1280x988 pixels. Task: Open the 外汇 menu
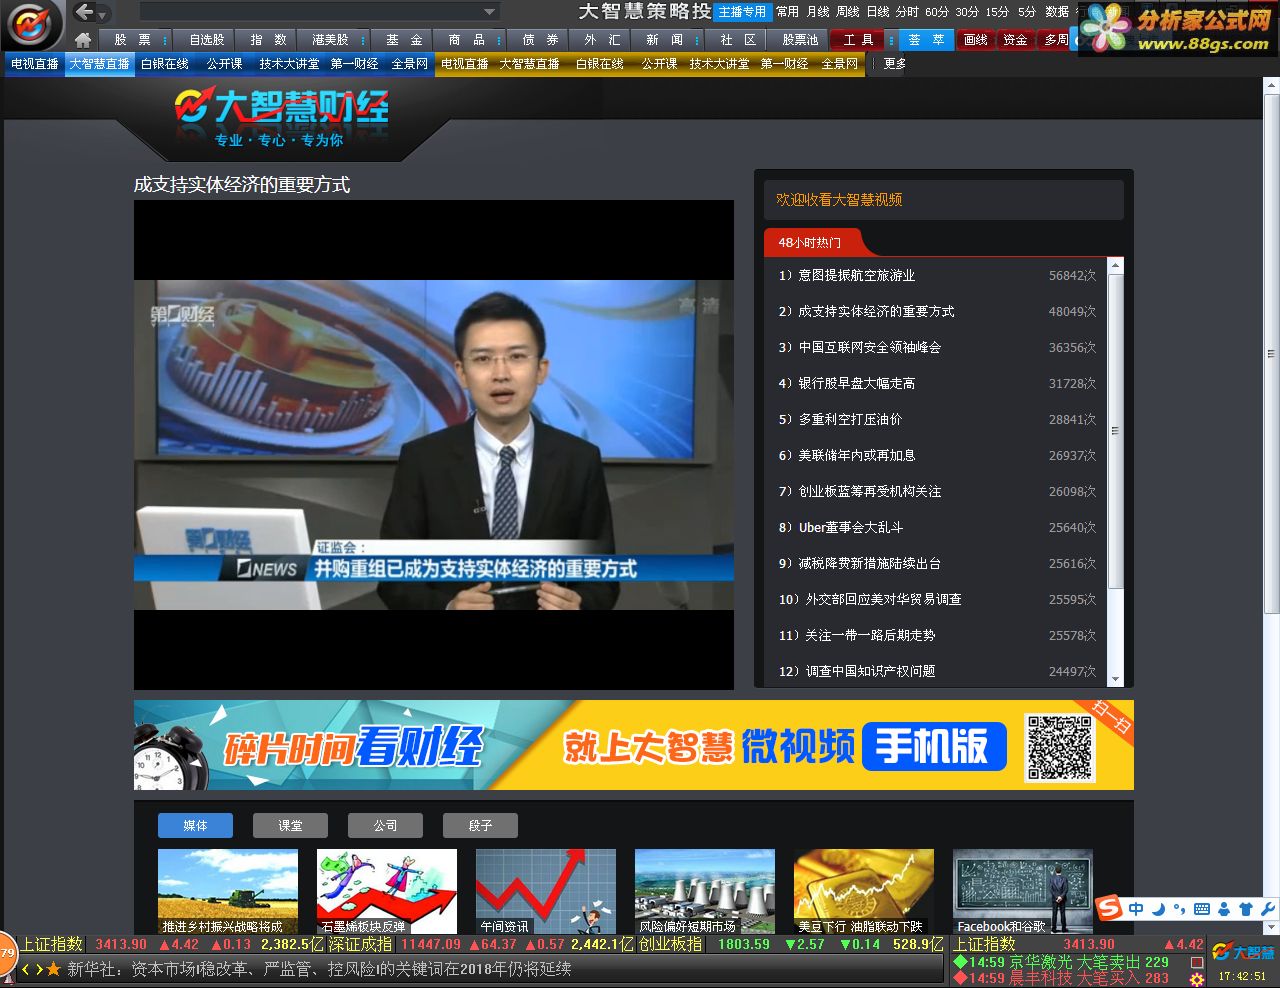[x=602, y=40]
